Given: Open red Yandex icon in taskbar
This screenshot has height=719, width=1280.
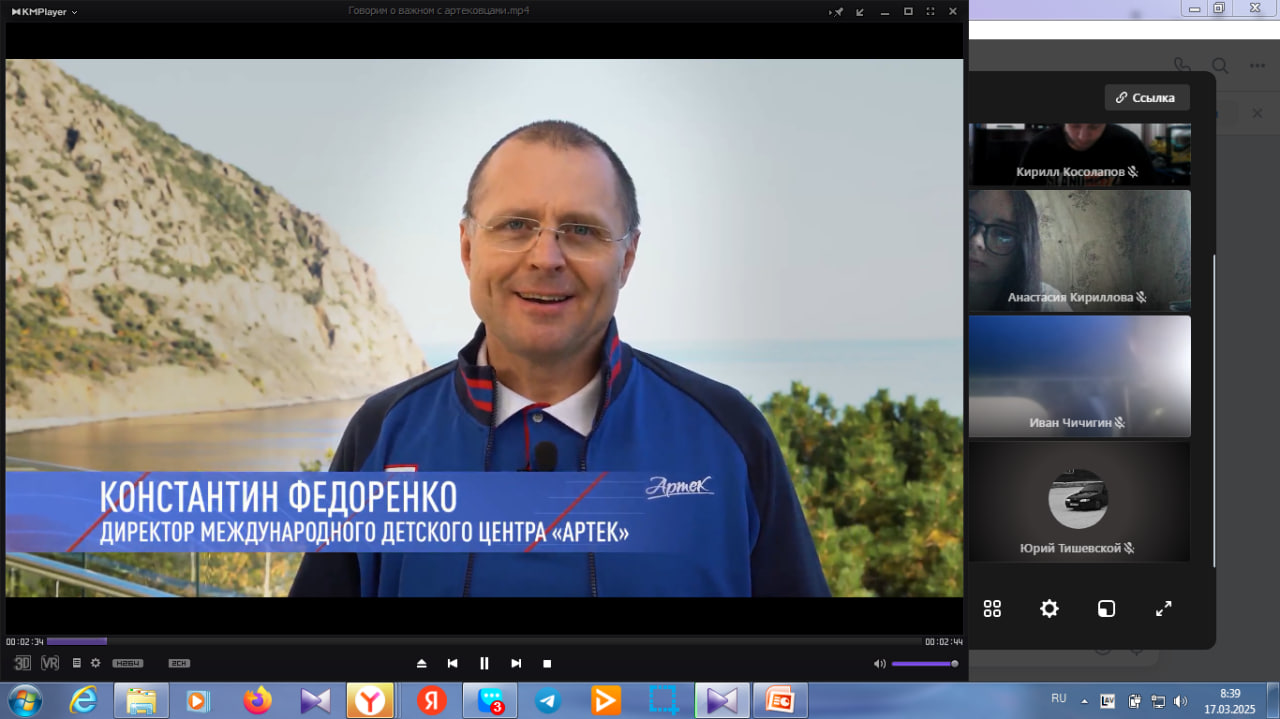Looking at the screenshot, I should [432, 701].
